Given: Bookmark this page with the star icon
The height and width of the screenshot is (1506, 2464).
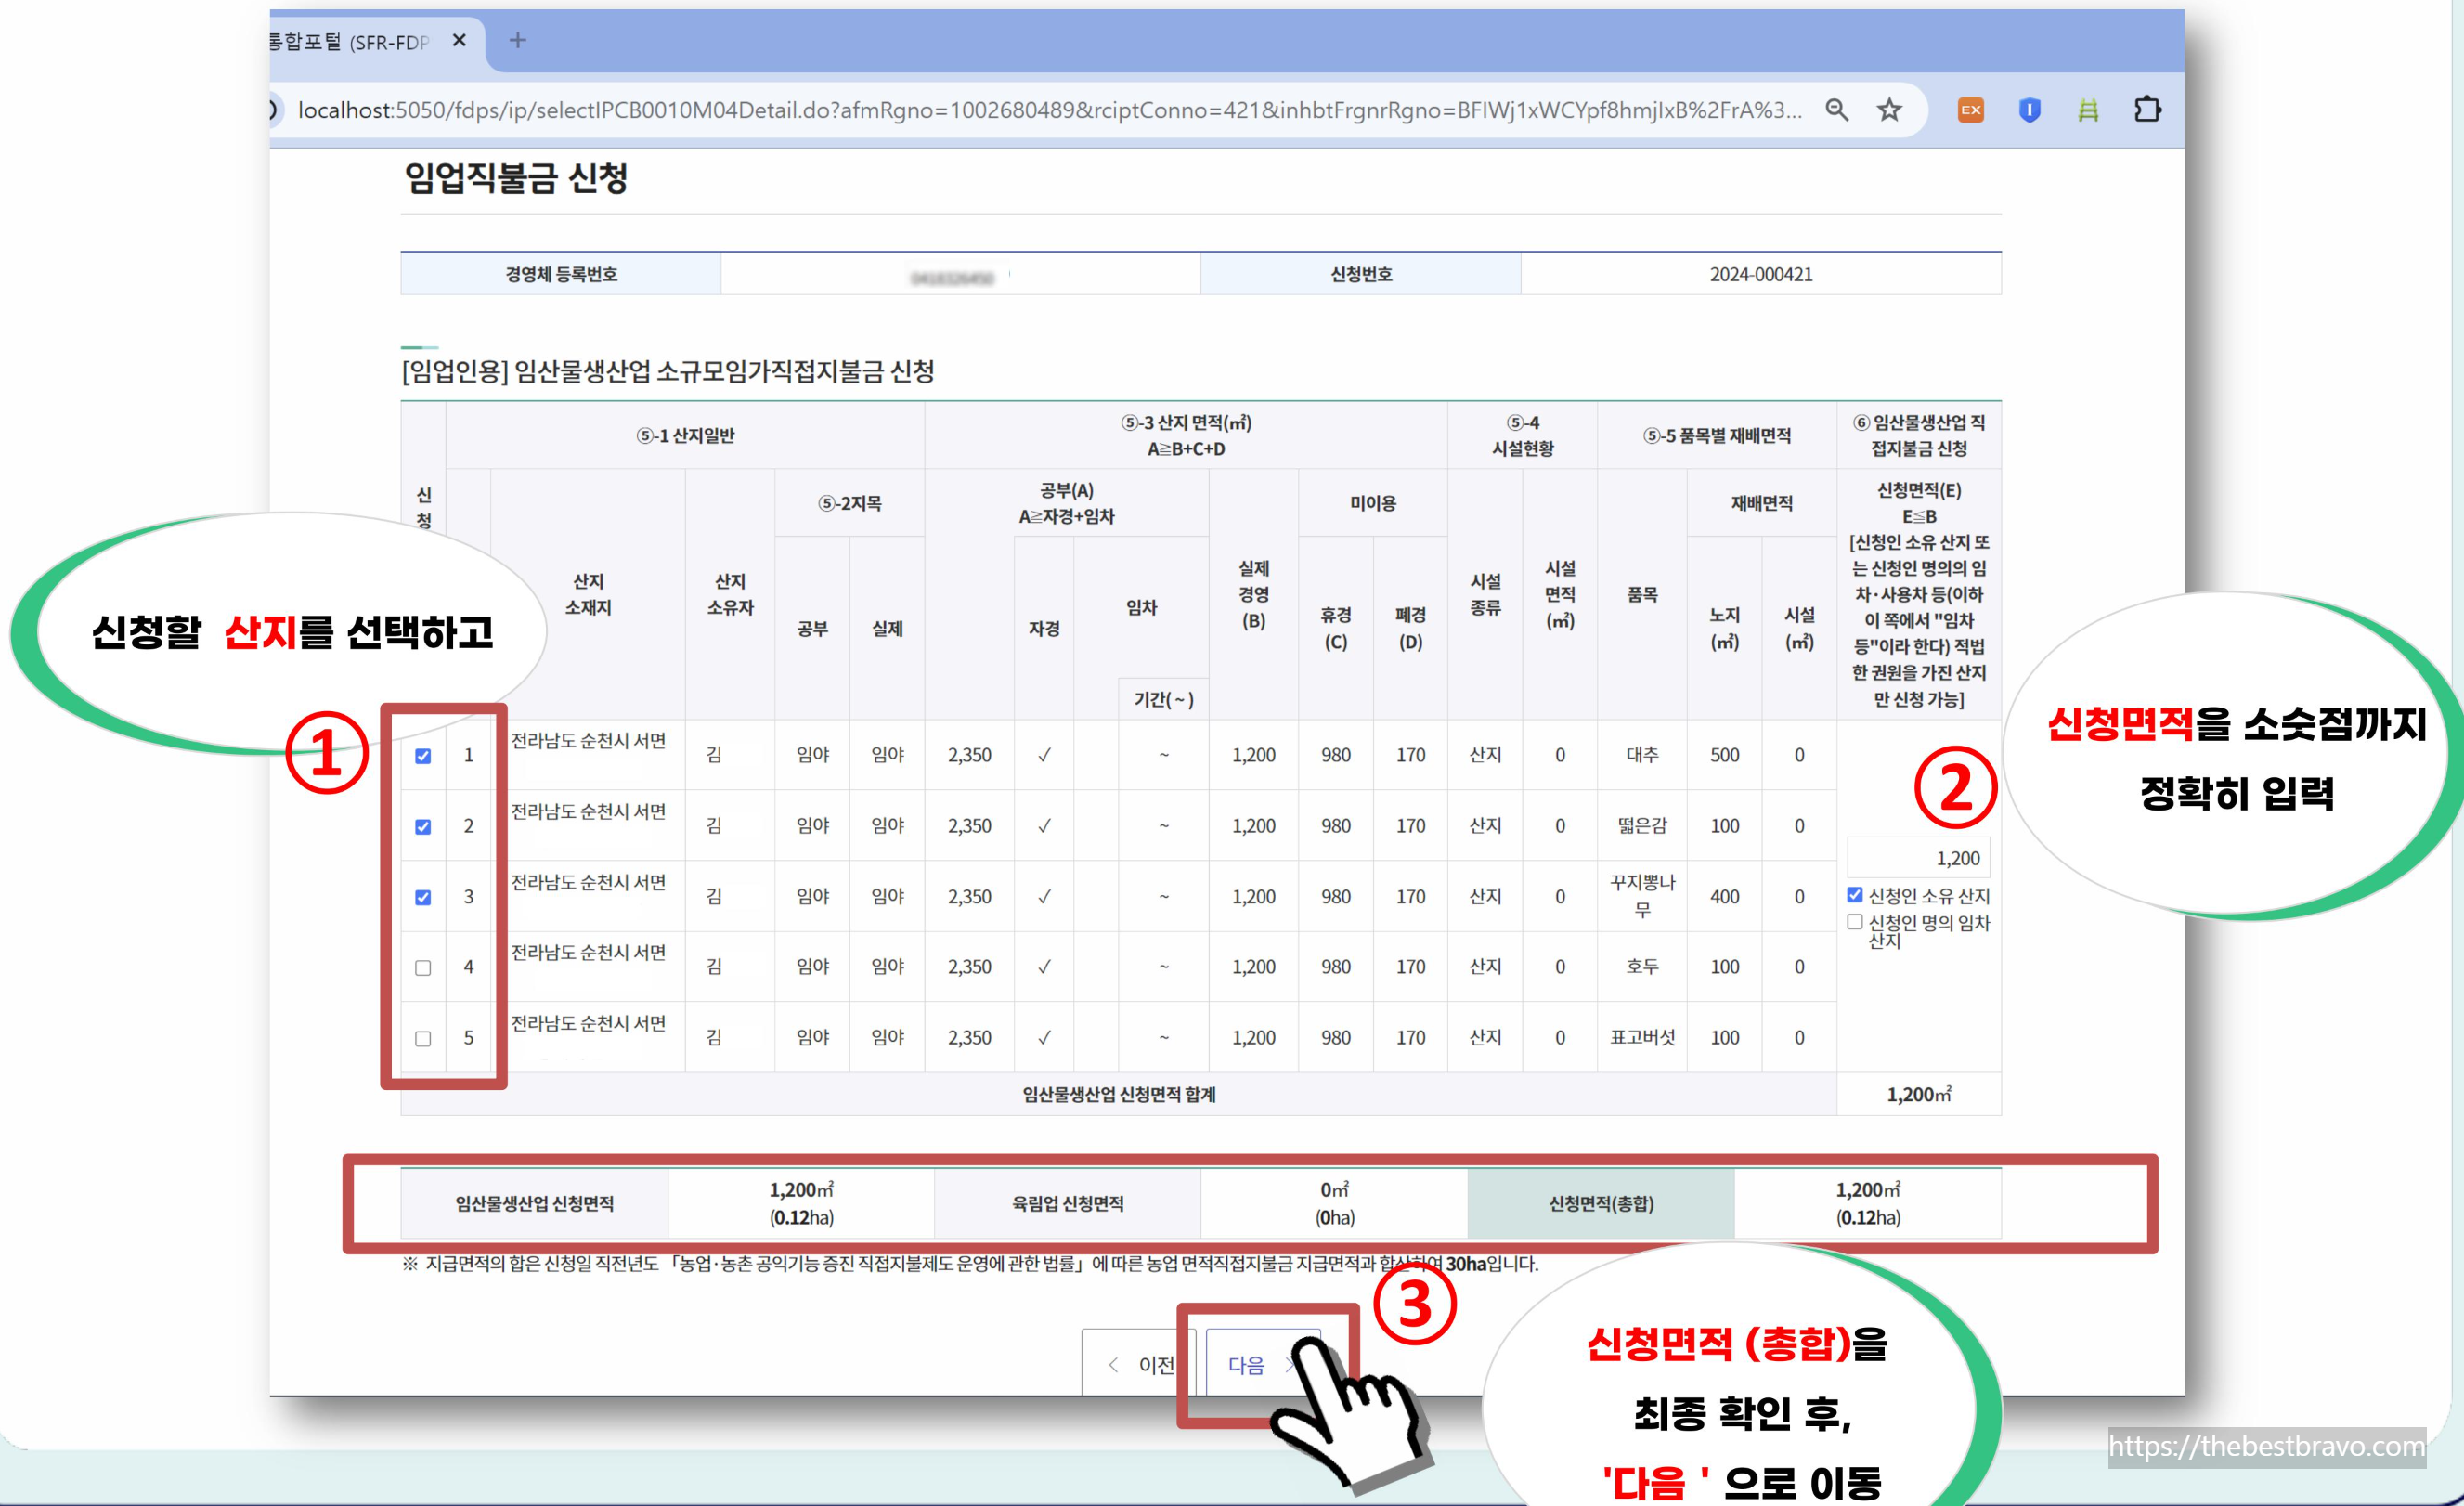Looking at the screenshot, I should [1889, 110].
